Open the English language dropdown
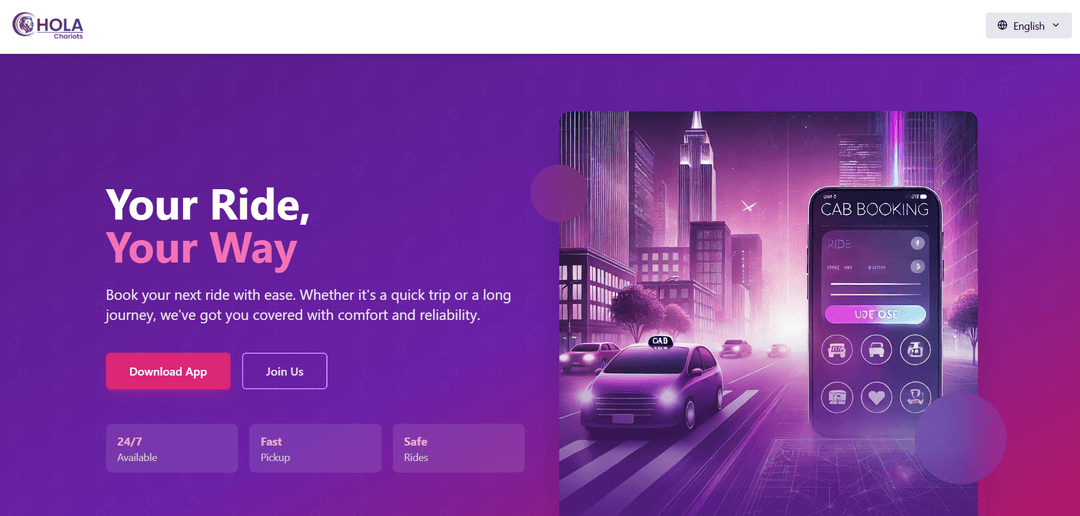 point(1028,25)
